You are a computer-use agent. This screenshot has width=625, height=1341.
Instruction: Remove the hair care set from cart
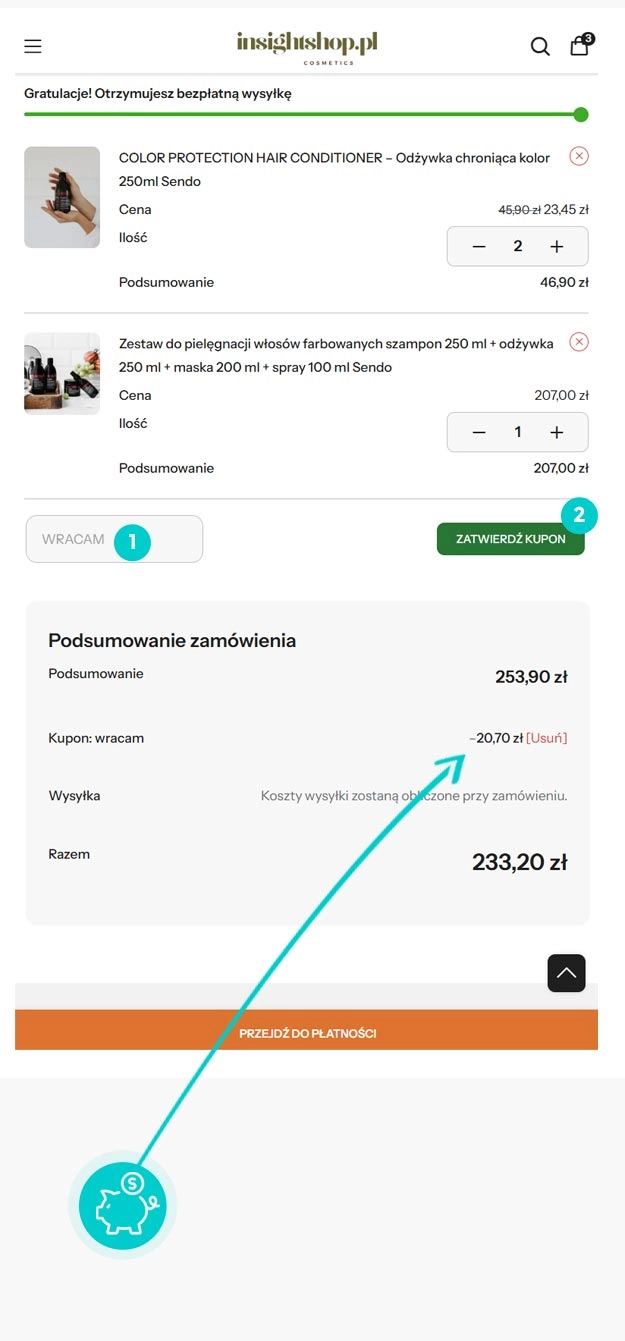tap(579, 342)
